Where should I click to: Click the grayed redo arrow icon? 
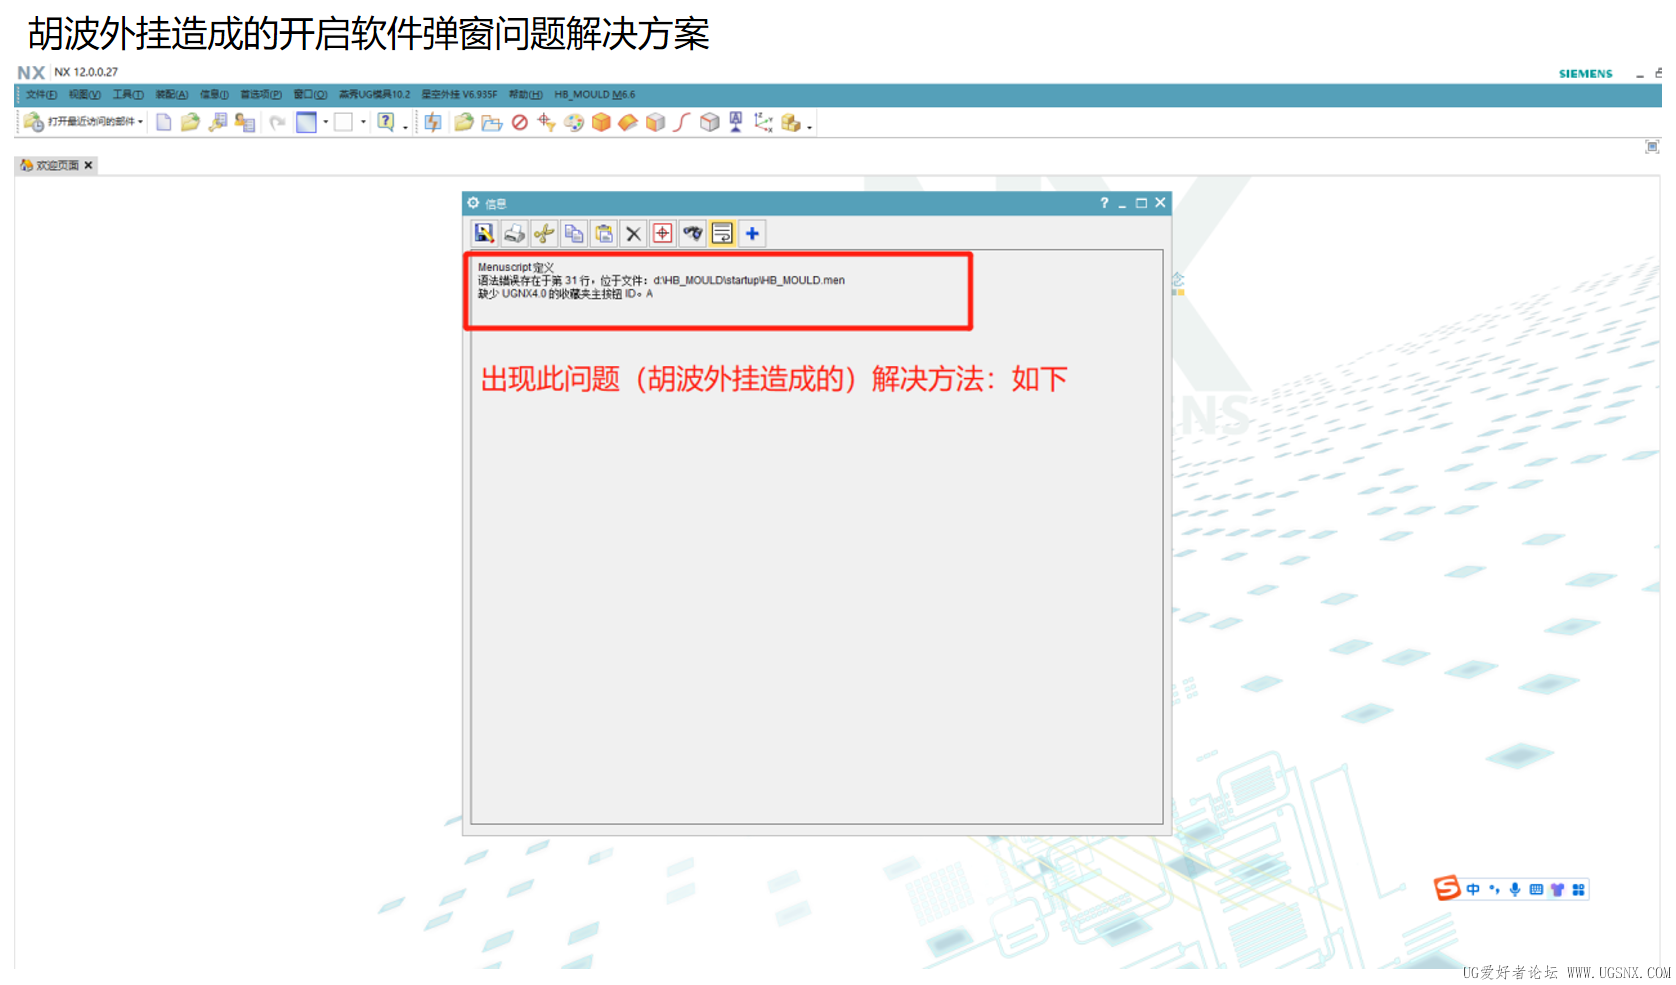point(277,122)
